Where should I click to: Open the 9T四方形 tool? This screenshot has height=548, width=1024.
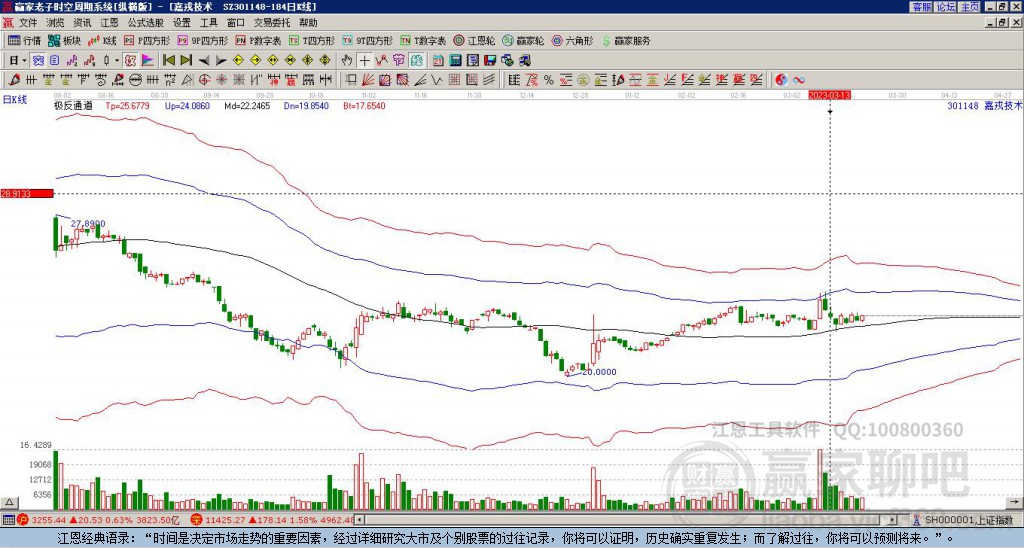367,40
